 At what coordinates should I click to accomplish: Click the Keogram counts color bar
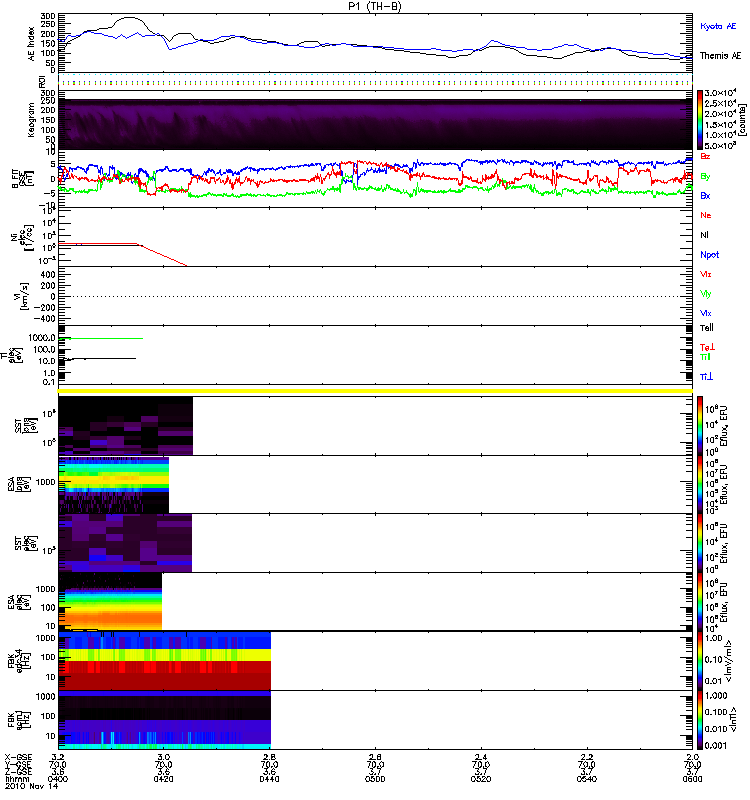[700, 120]
